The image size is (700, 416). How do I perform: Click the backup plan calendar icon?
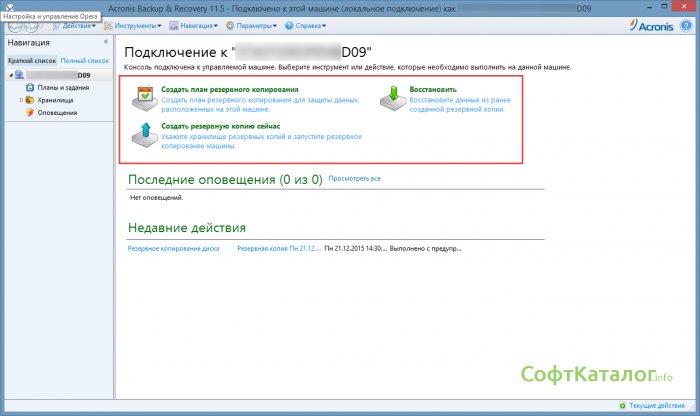[x=145, y=95]
